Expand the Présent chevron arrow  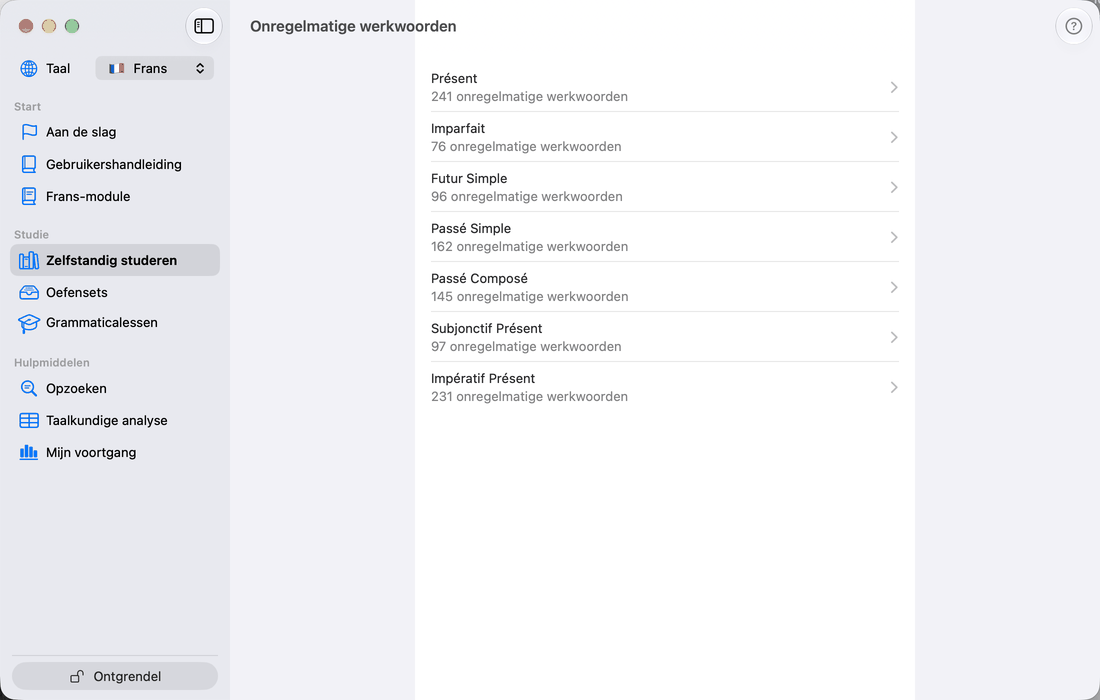click(894, 87)
